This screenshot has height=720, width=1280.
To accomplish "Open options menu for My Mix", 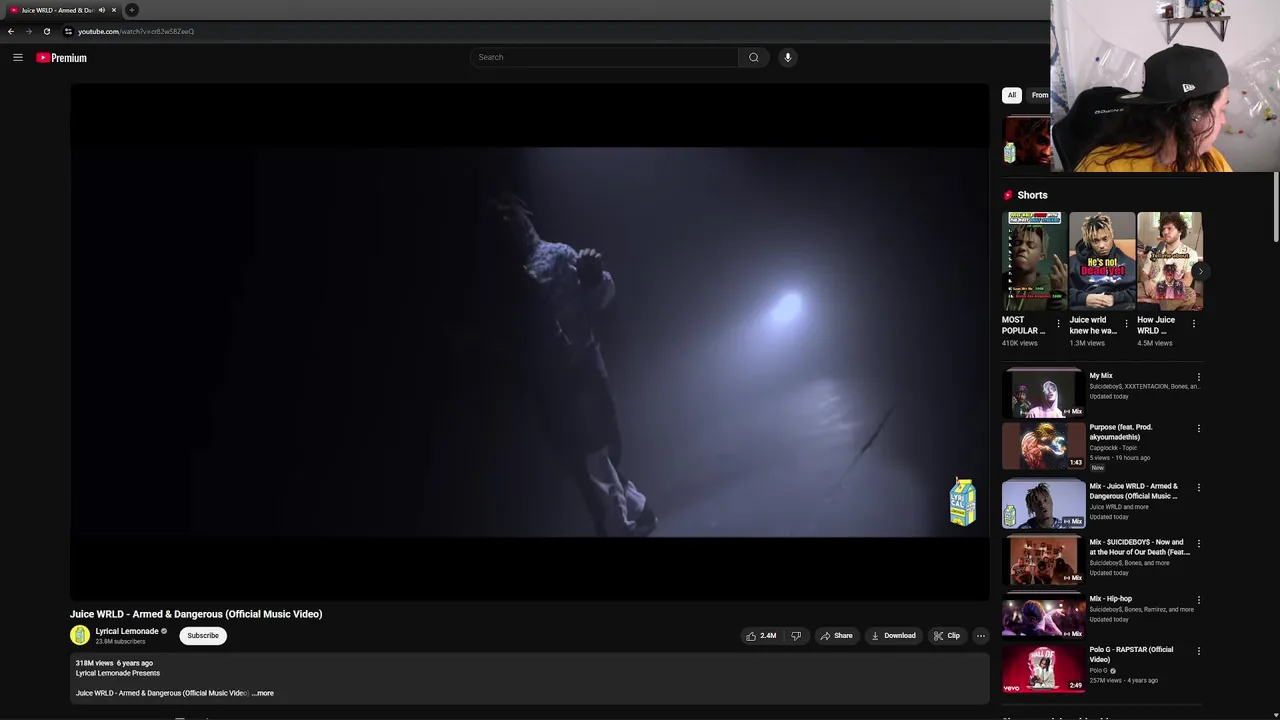I will 1198,378.
